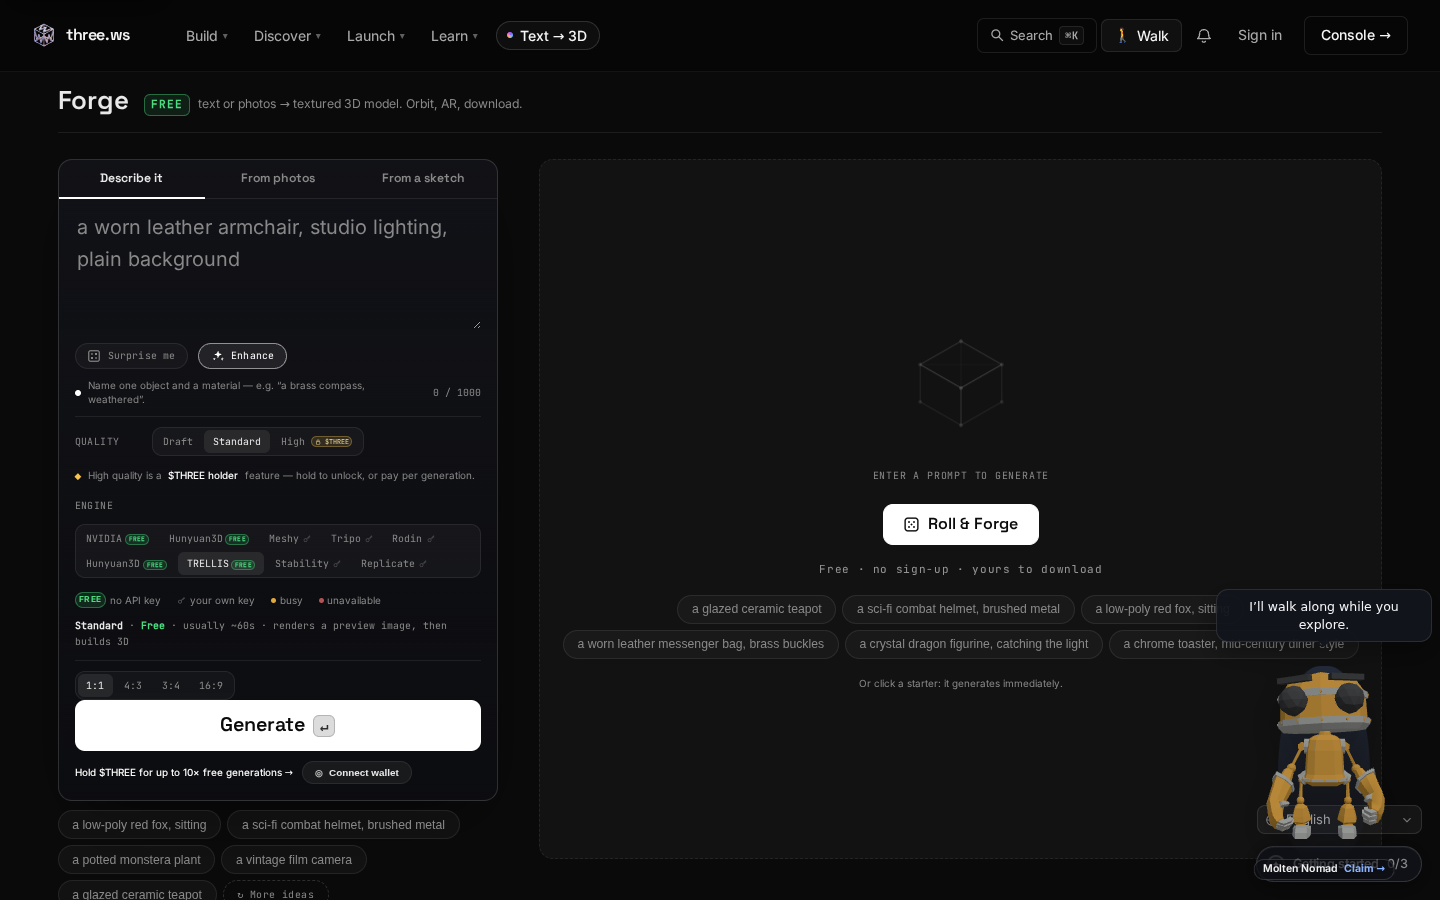1440x900 pixels.
Task: Switch to the From a sketch tab
Action: [x=423, y=179]
